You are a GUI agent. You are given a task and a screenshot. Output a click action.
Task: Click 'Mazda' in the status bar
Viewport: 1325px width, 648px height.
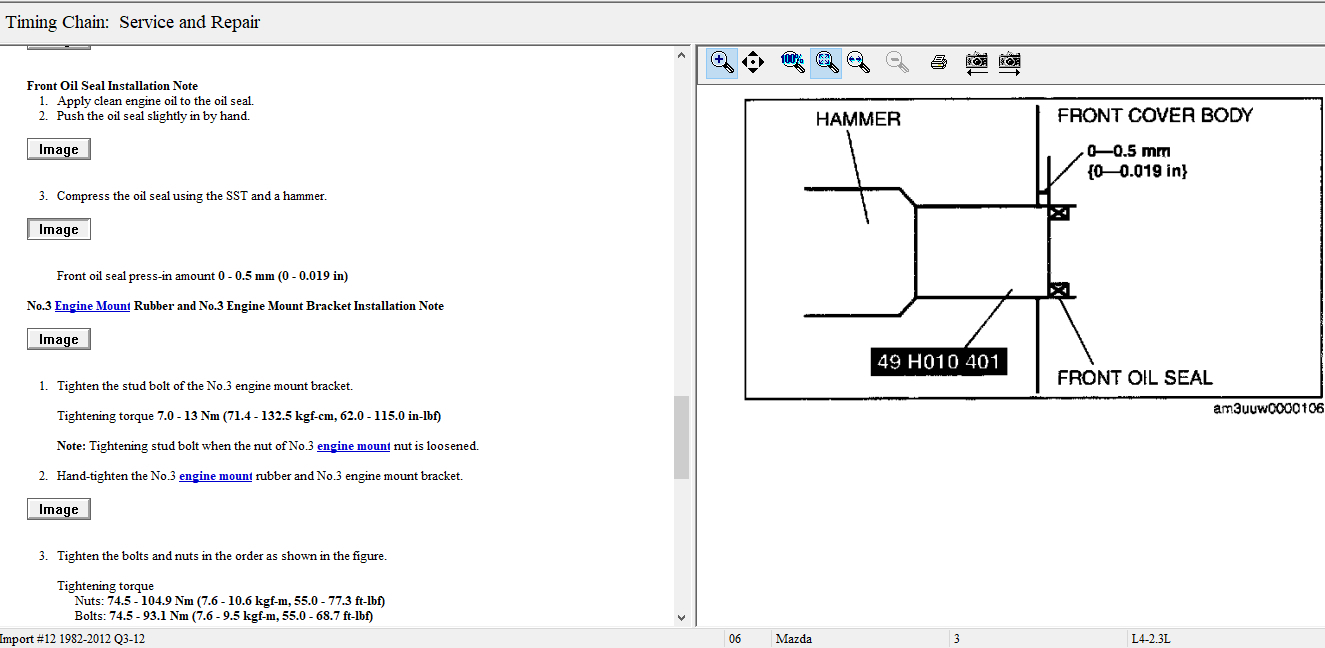click(794, 639)
